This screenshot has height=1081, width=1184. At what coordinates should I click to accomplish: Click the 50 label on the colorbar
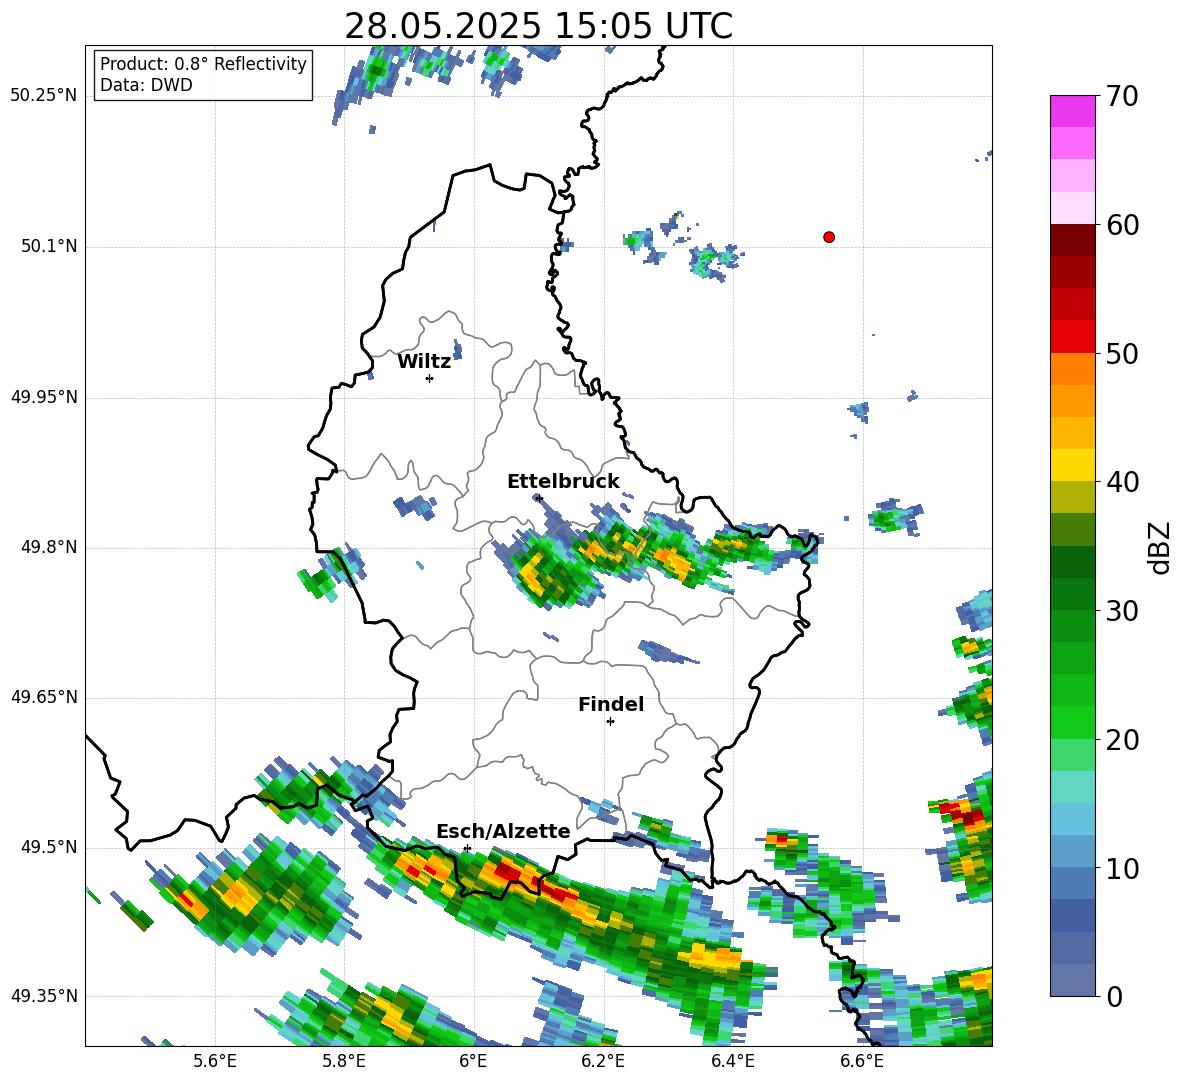tap(1121, 353)
